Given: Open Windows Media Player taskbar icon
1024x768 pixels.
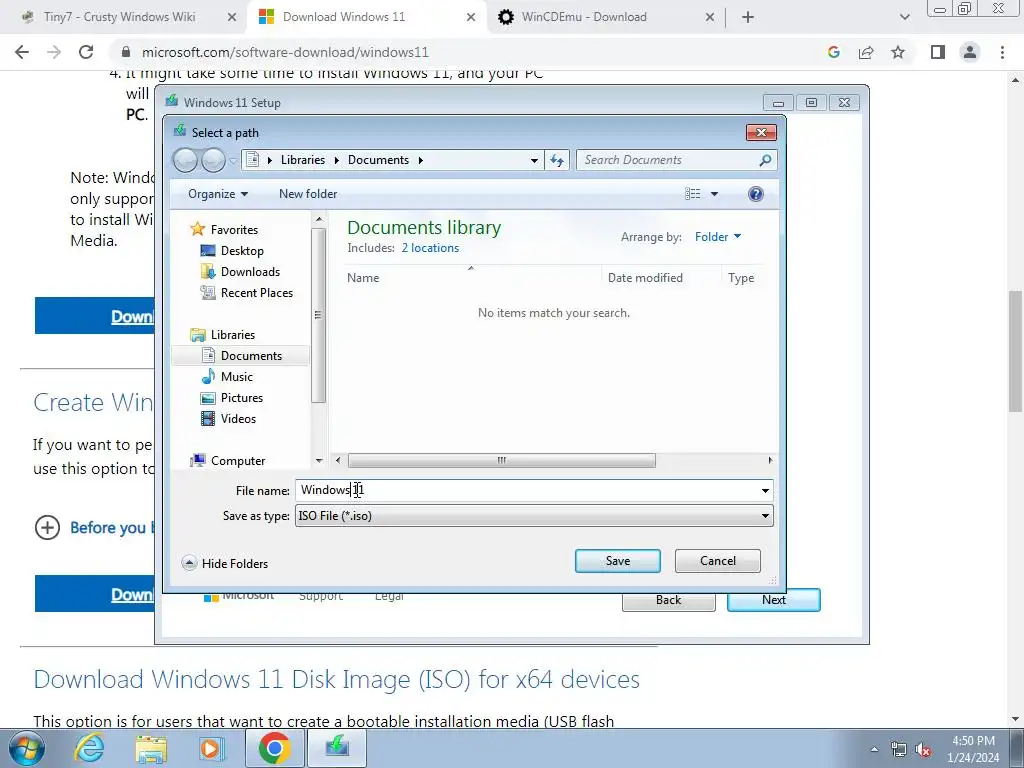Looking at the screenshot, I should click(x=212, y=748).
